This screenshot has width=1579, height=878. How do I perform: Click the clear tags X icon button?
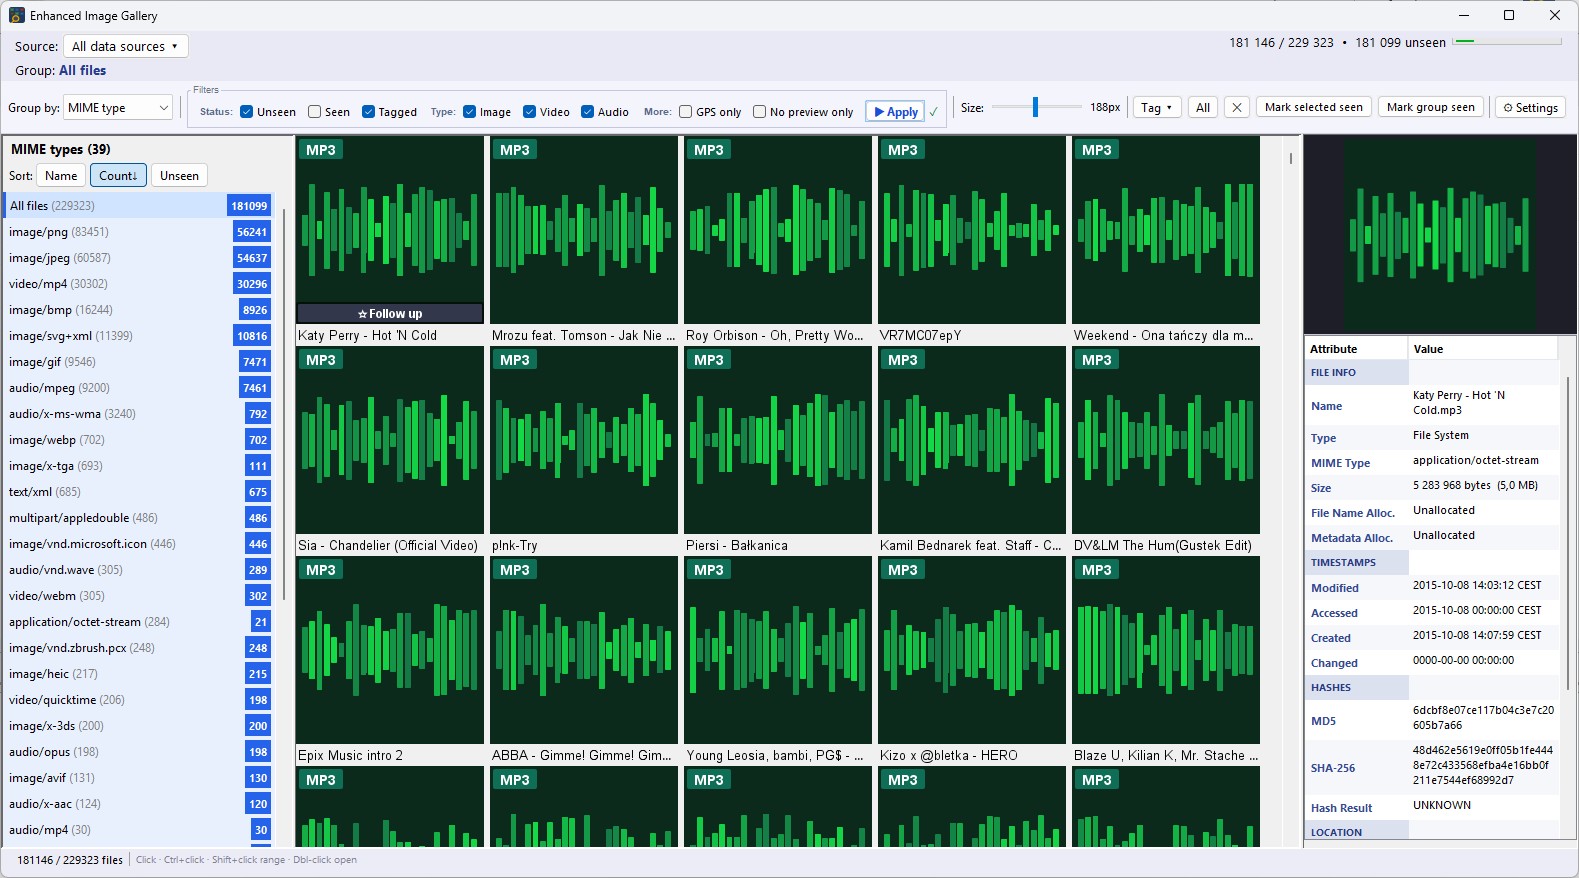(x=1237, y=108)
